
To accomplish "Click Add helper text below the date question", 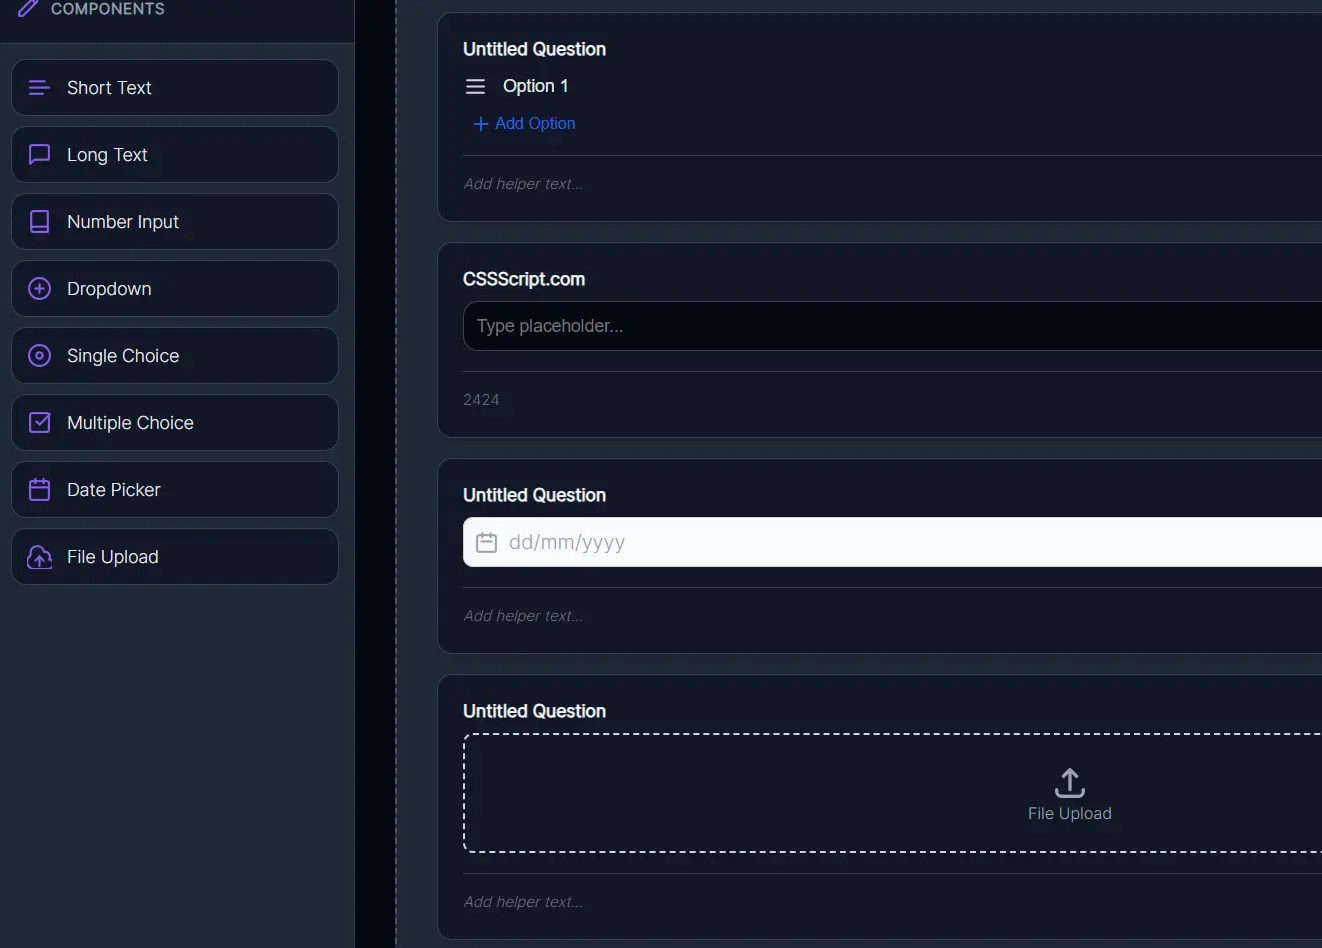I will 522,615.
